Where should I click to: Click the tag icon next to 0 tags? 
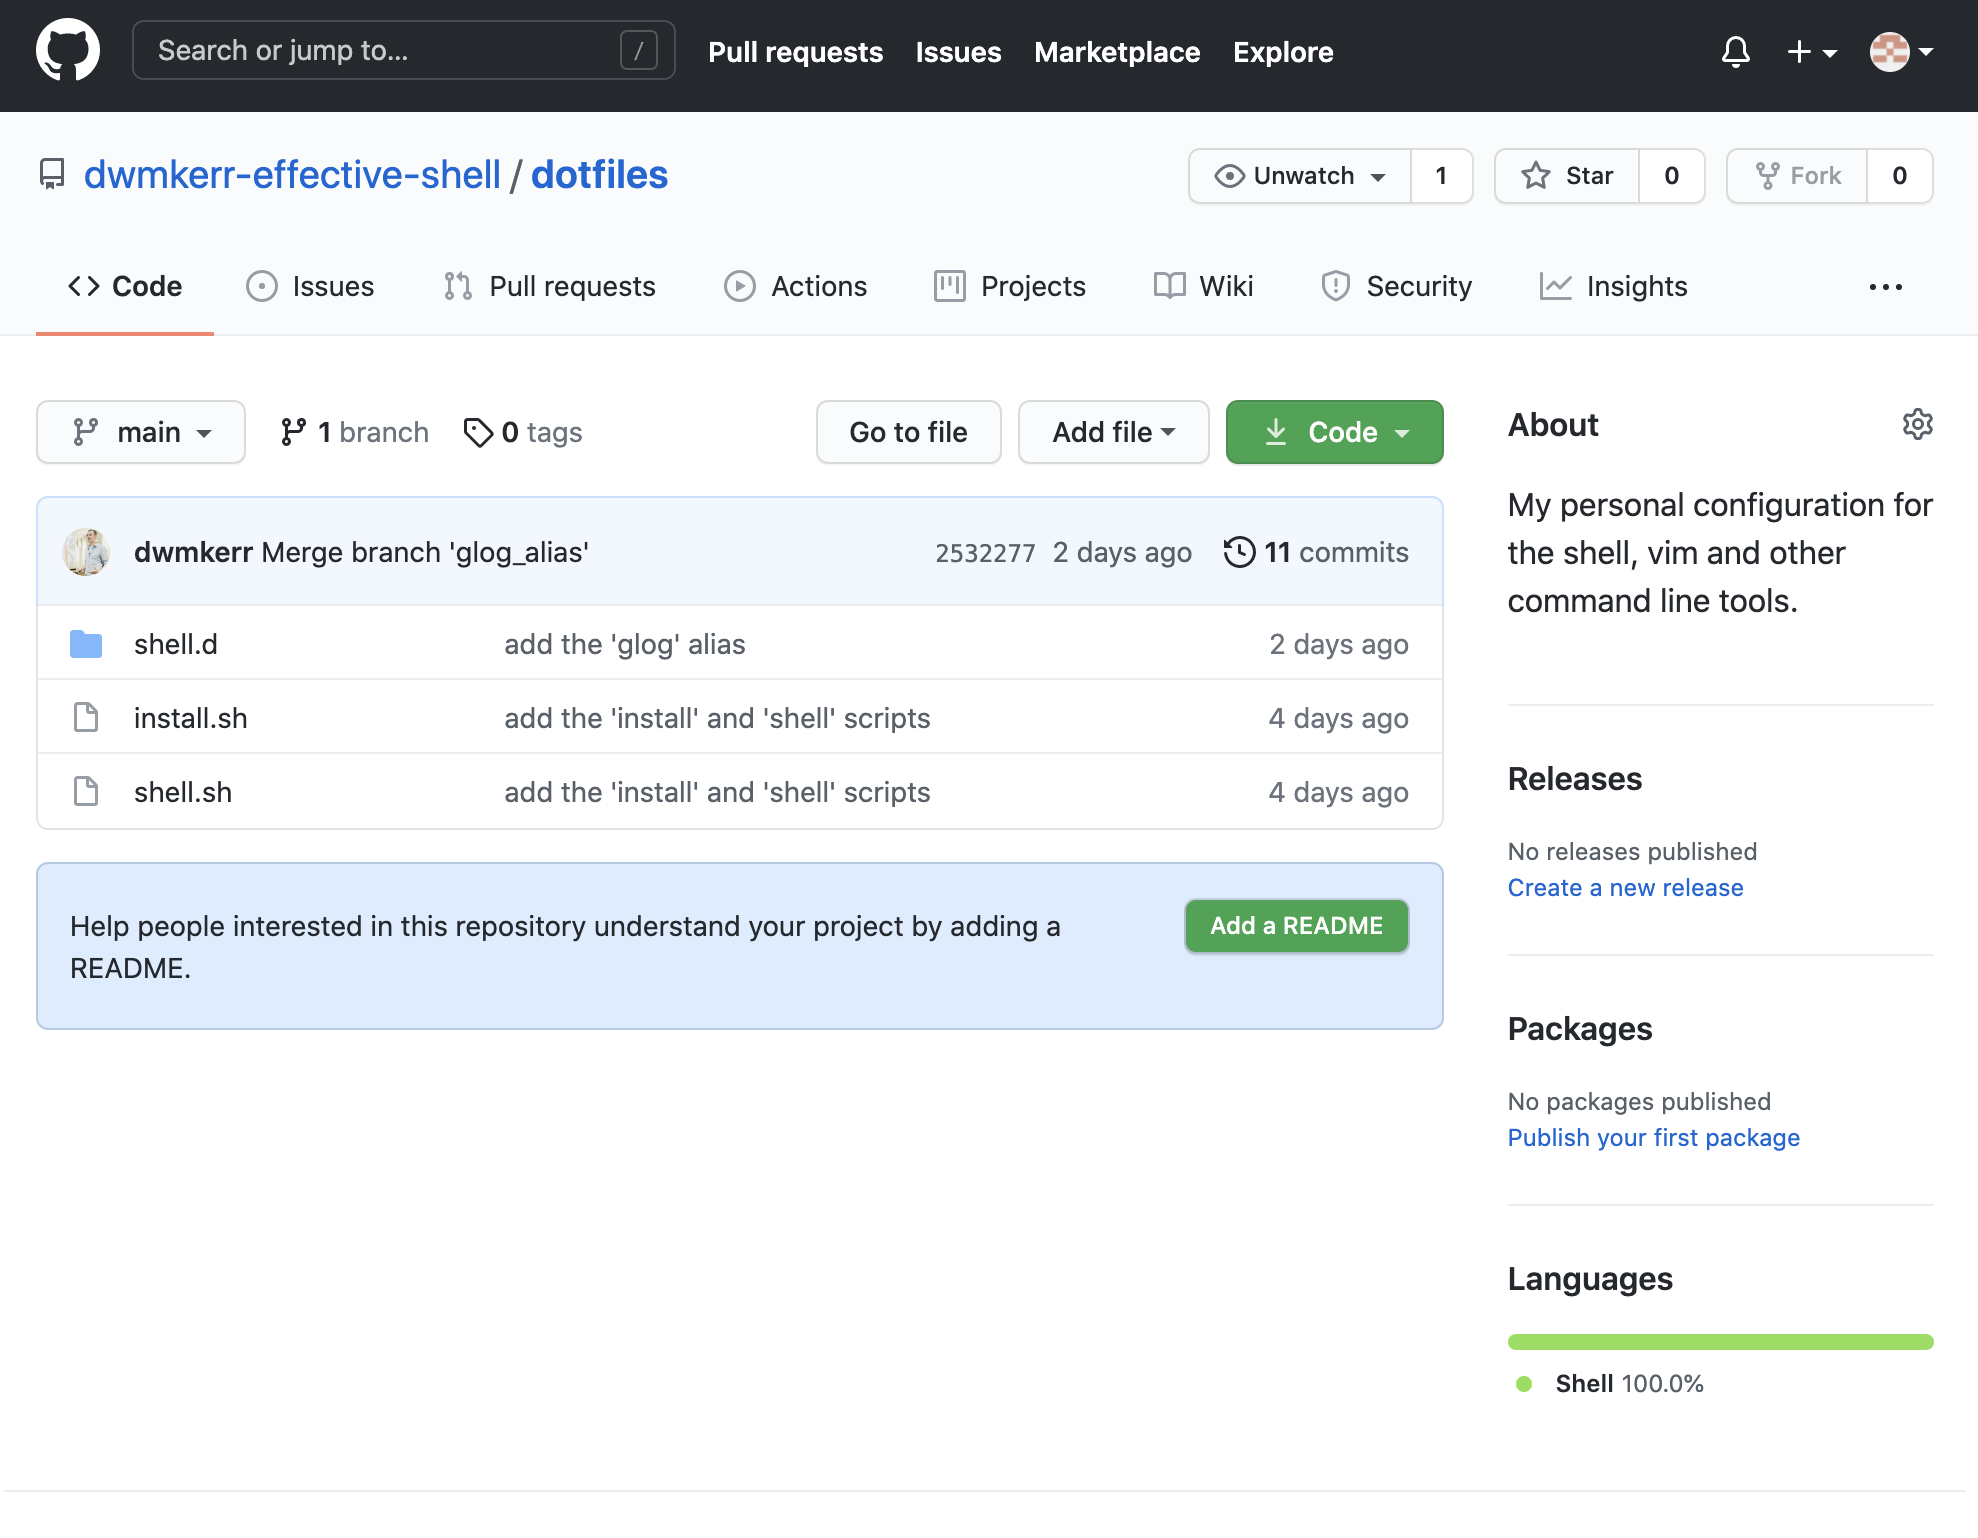point(478,432)
